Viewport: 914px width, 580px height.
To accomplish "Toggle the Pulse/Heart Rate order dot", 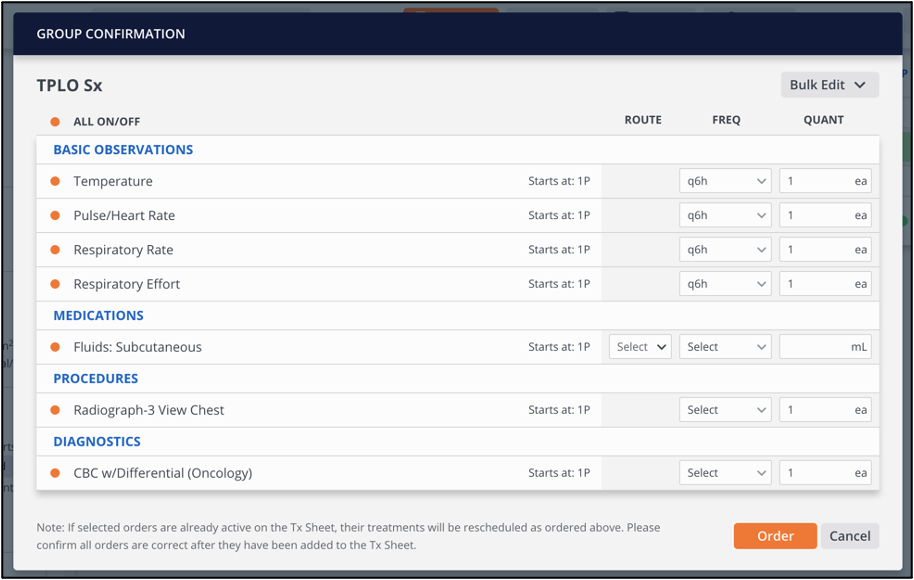I will (55, 216).
